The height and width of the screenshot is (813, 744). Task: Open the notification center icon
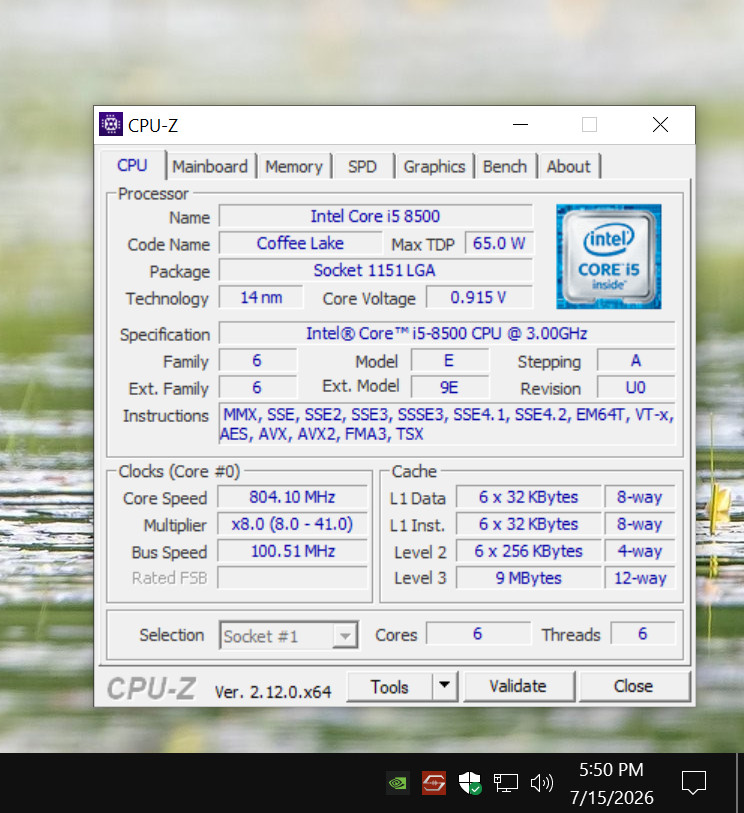point(694,783)
